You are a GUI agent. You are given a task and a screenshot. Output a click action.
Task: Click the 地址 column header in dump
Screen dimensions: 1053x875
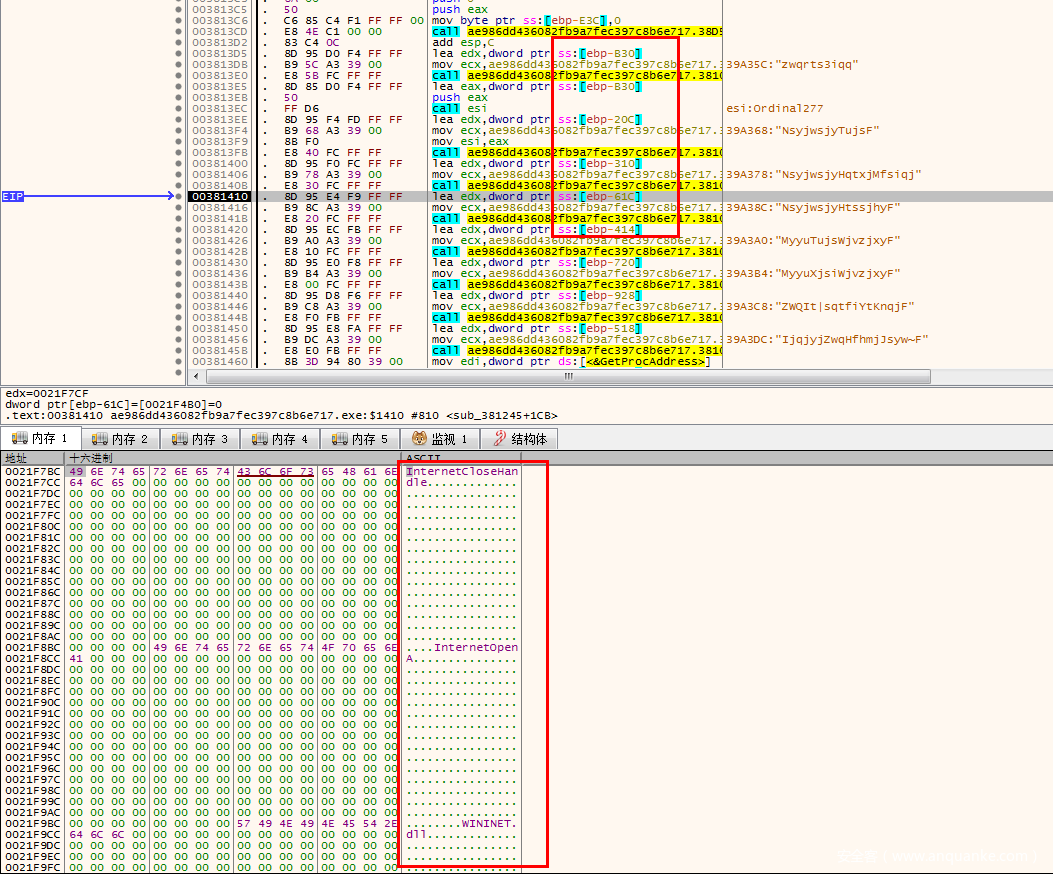click(17, 457)
